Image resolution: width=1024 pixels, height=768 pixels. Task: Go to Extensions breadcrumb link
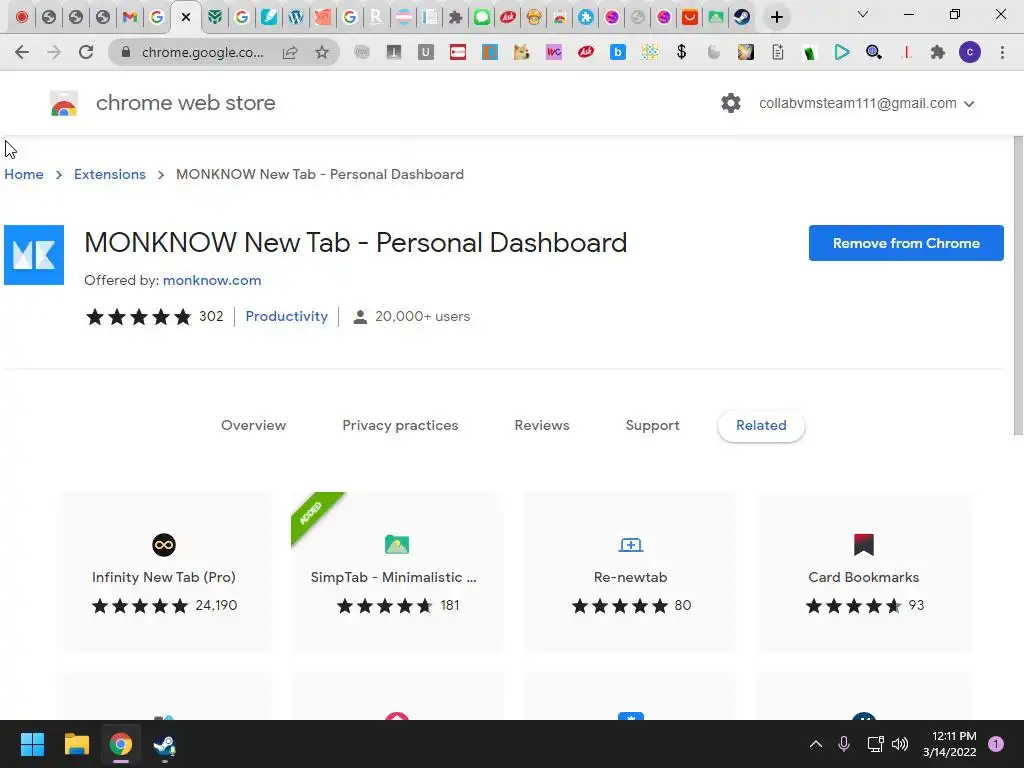[x=110, y=174]
